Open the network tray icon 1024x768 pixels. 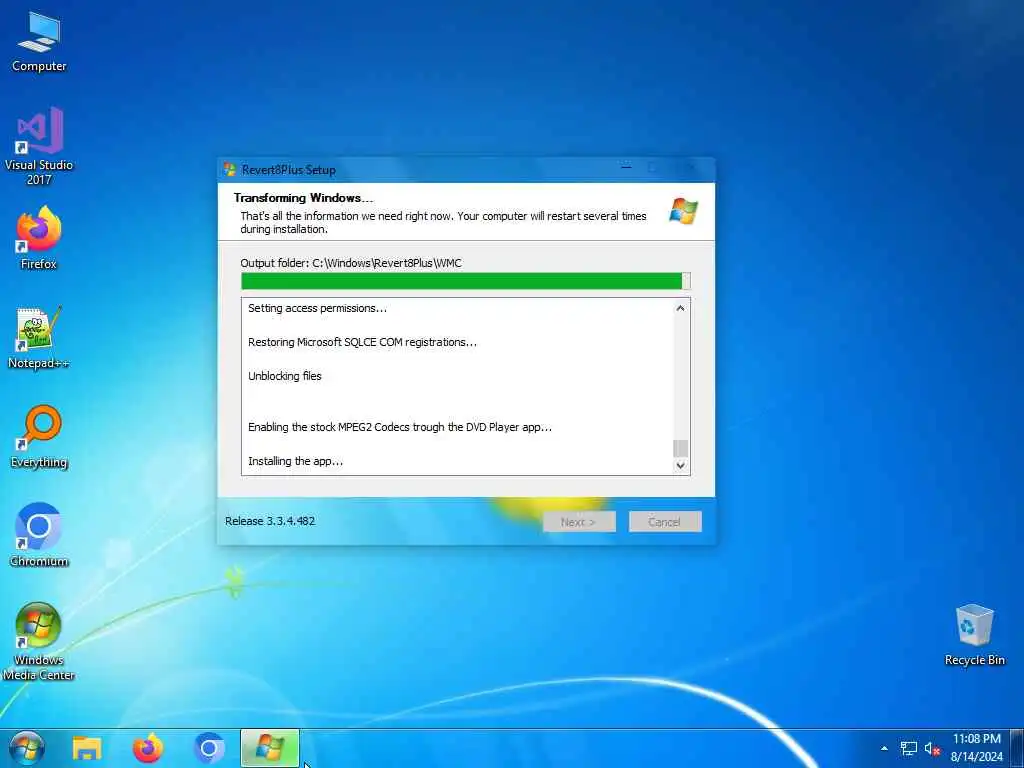(x=908, y=748)
